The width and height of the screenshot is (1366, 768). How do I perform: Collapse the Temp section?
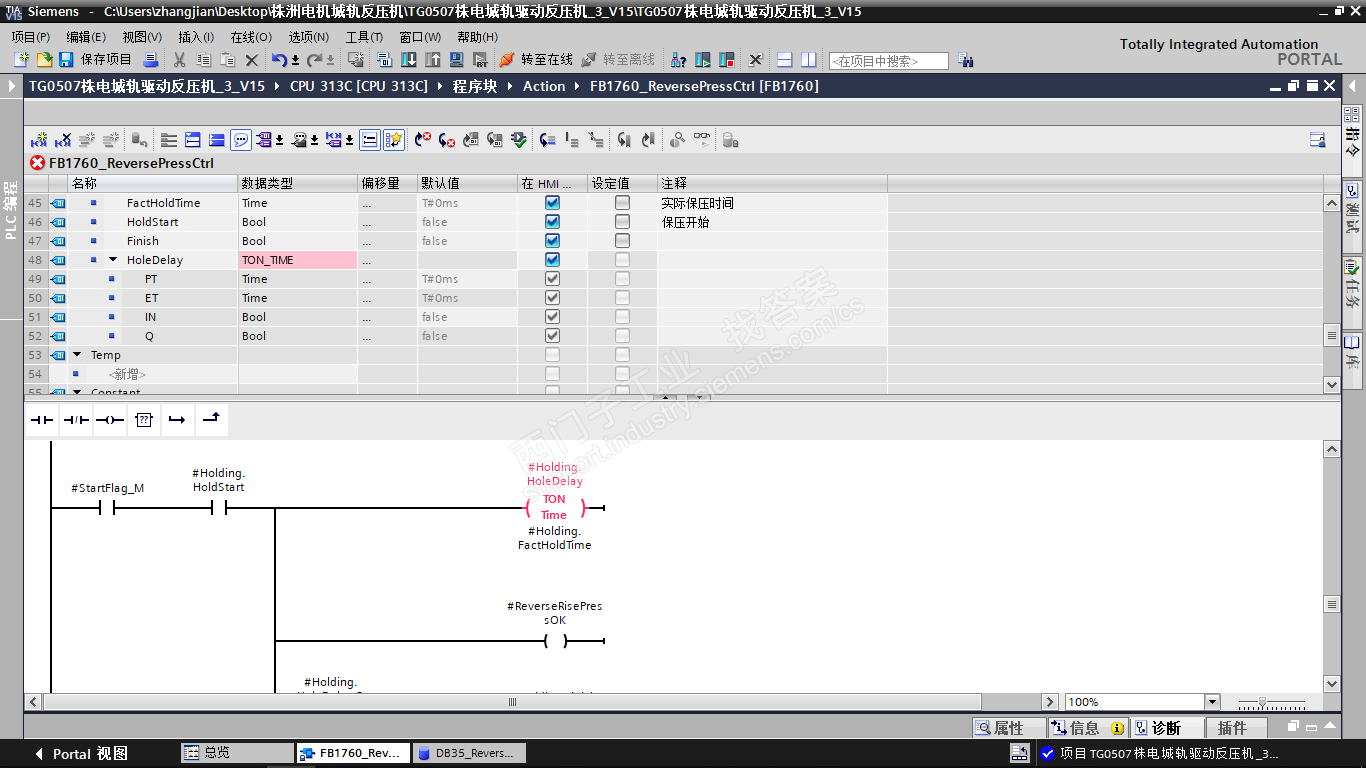coord(77,355)
